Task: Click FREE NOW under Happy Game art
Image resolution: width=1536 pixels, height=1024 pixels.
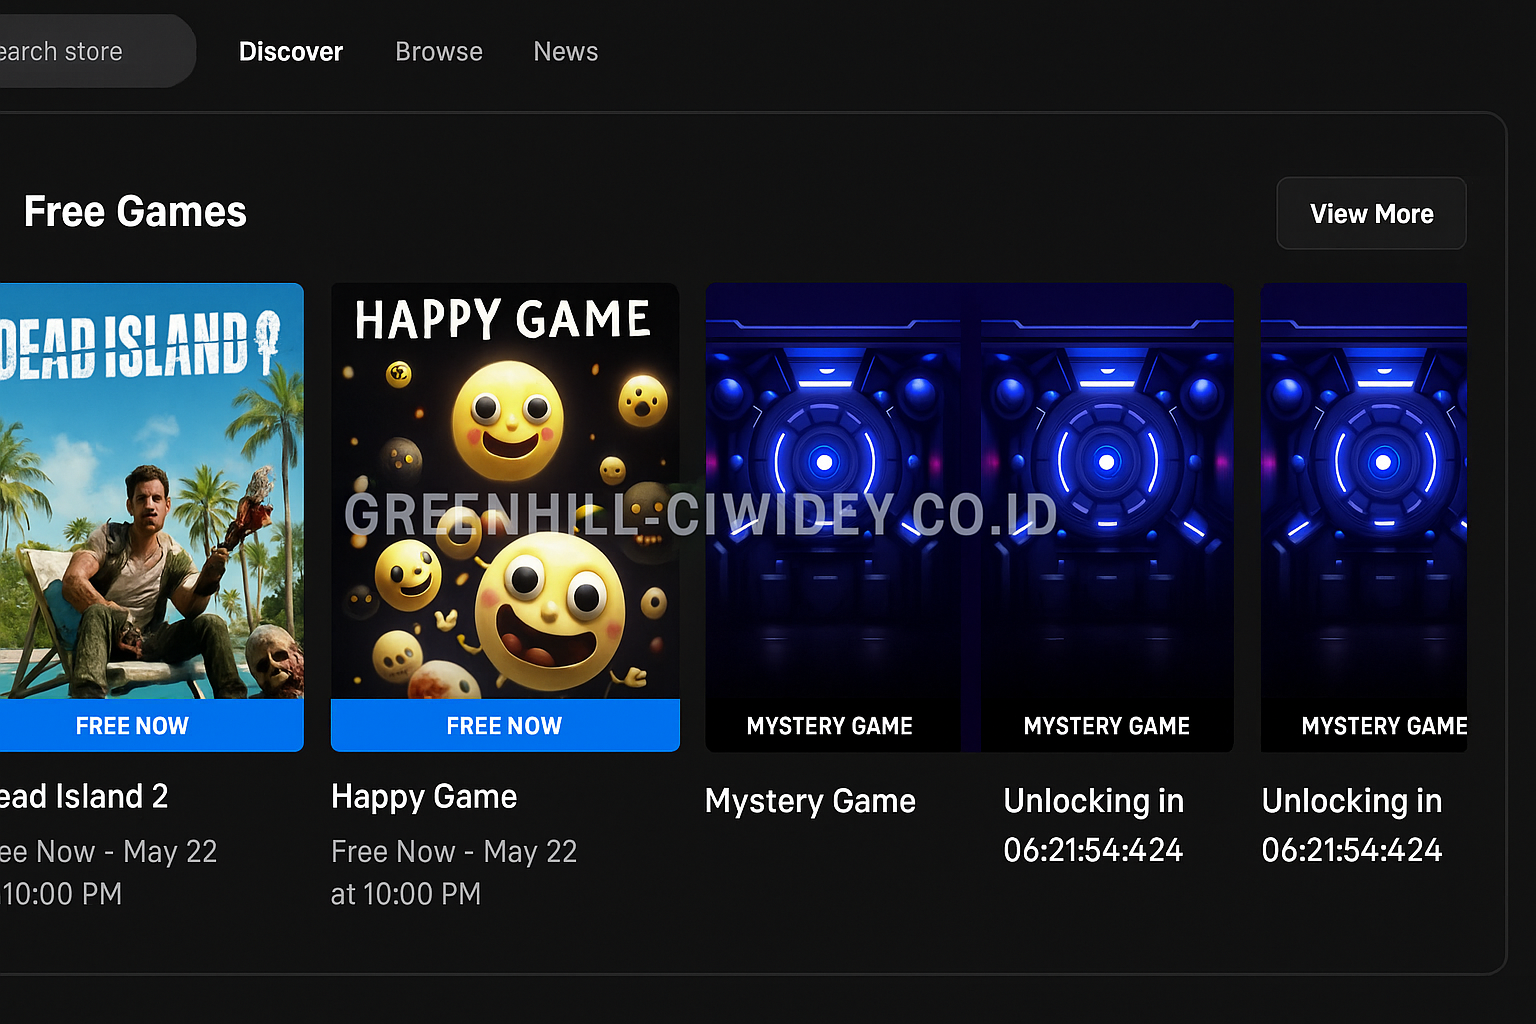Action: [x=505, y=725]
